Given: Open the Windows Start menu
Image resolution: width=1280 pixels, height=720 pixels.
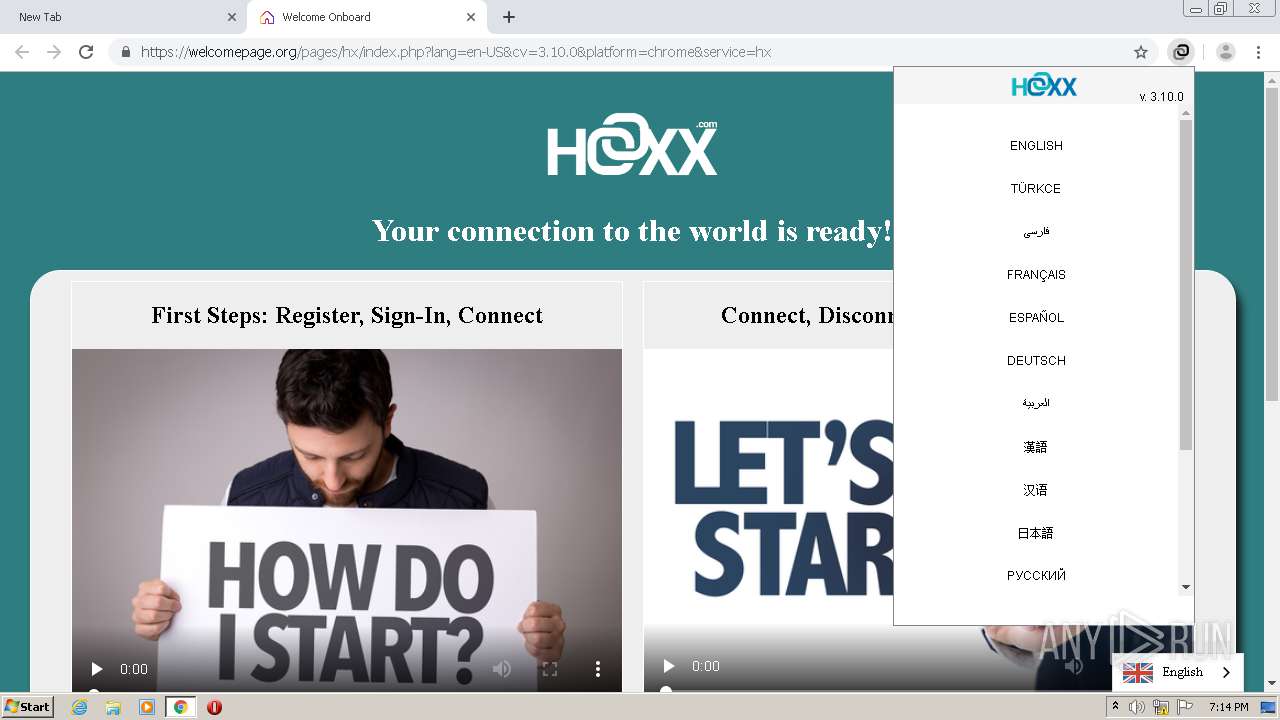Looking at the screenshot, I should pyautogui.click(x=28, y=707).
